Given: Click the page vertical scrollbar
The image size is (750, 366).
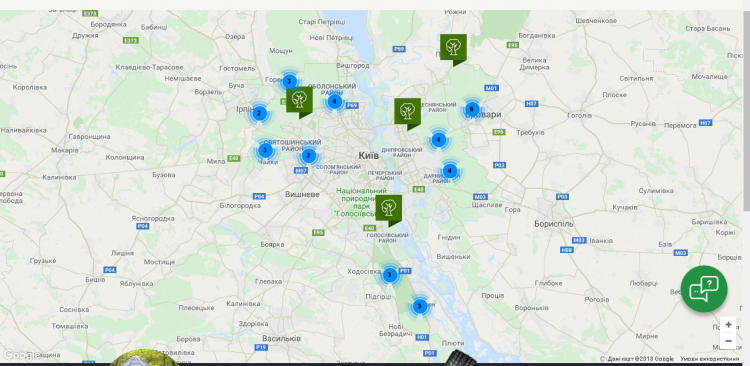Looking at the screenshot, I should coord(746,110).
